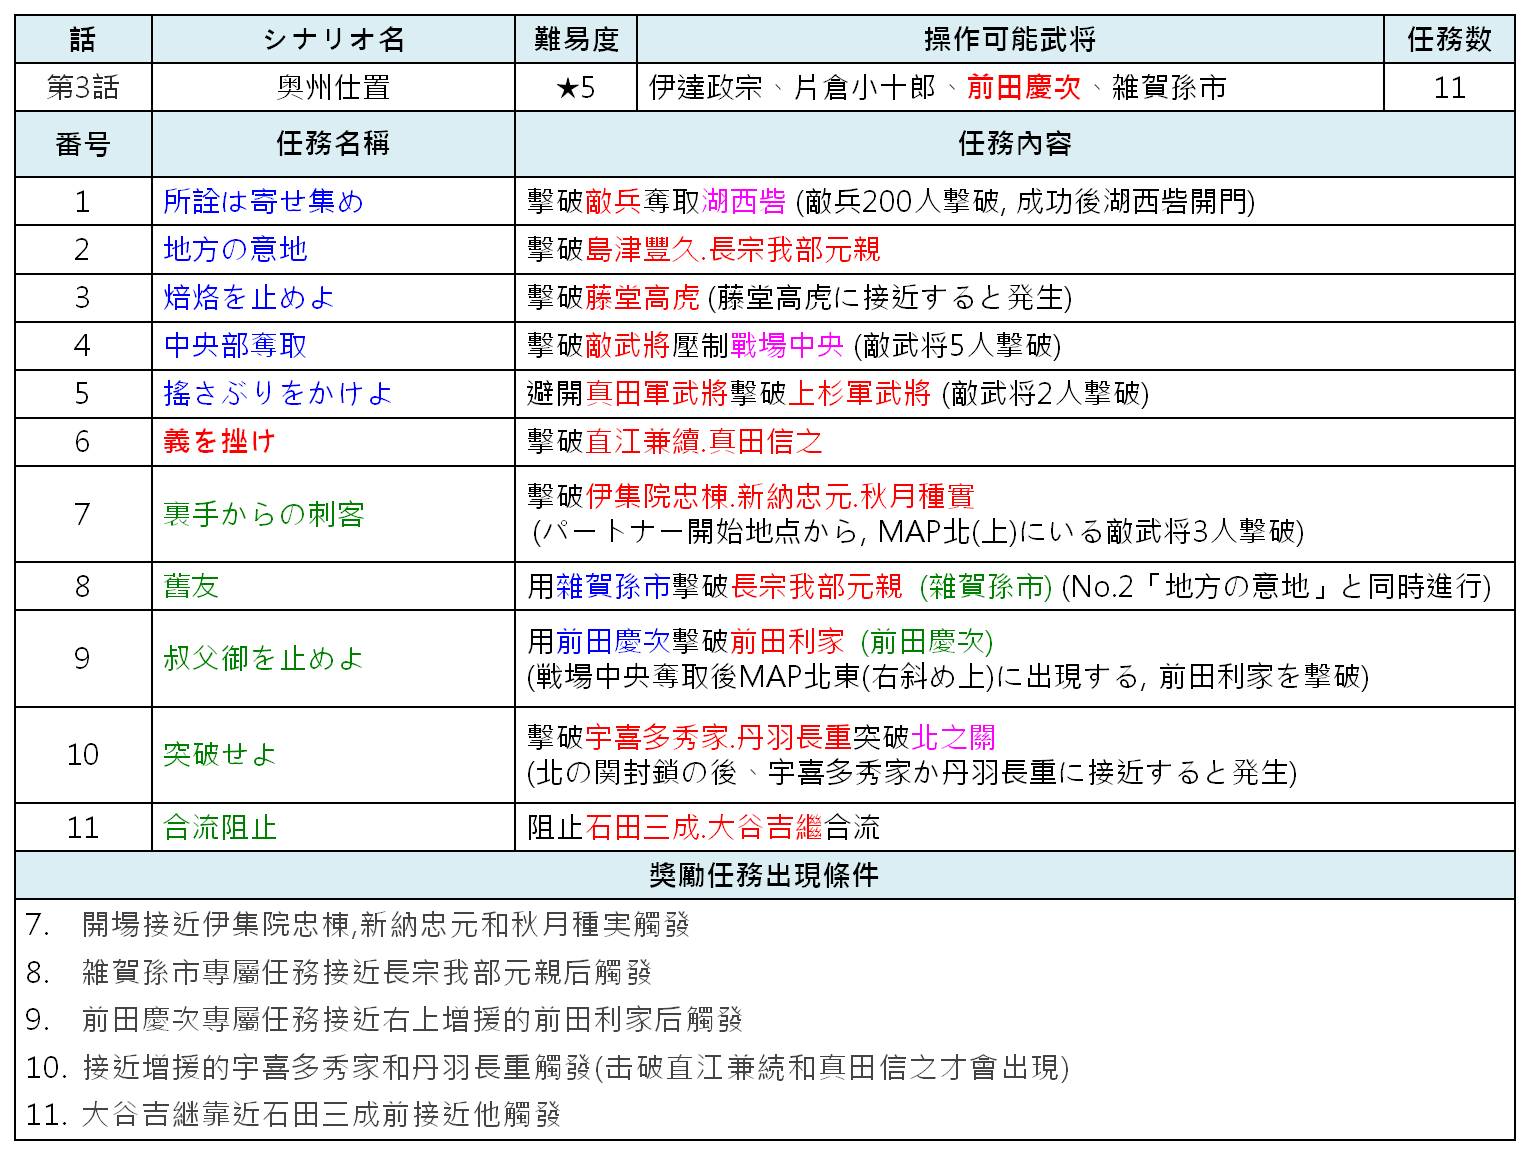Click the blue 中央部奪取 mission name
Screen dimensions: 1530x1155
[x=235, y=346]
